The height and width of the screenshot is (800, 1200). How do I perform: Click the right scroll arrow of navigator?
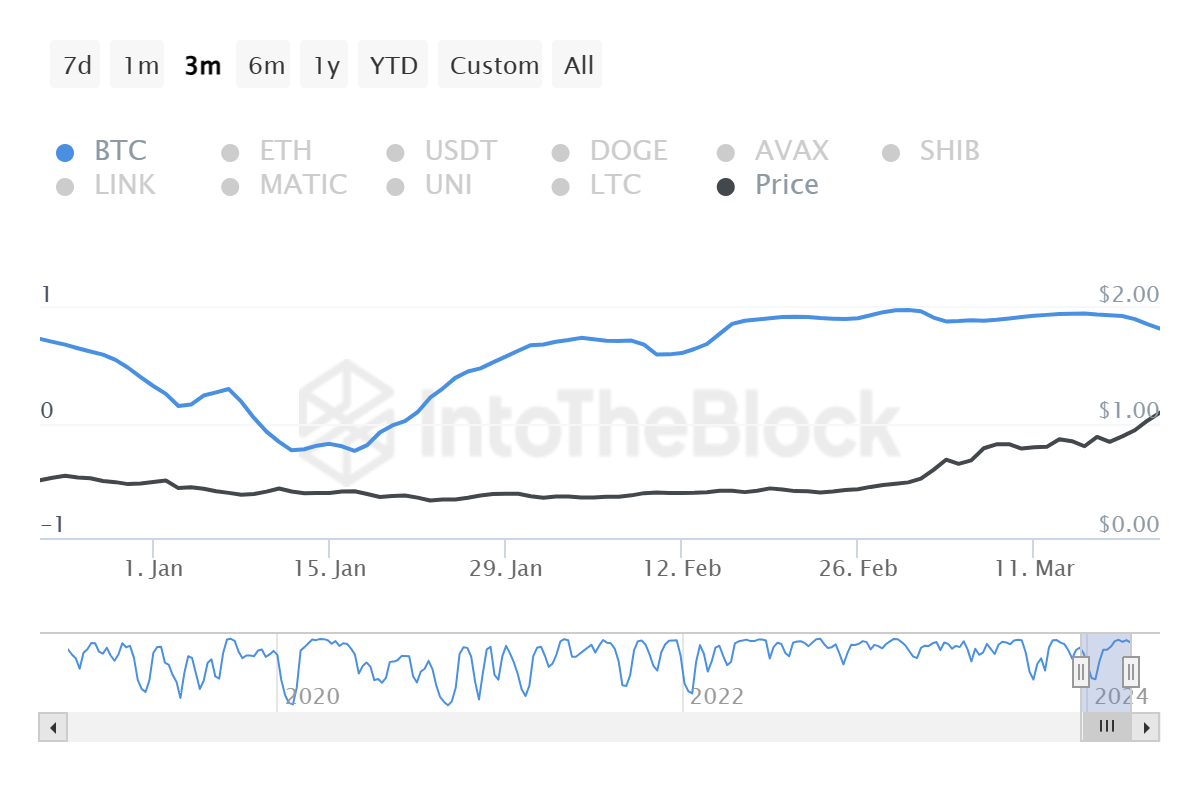1146,727
